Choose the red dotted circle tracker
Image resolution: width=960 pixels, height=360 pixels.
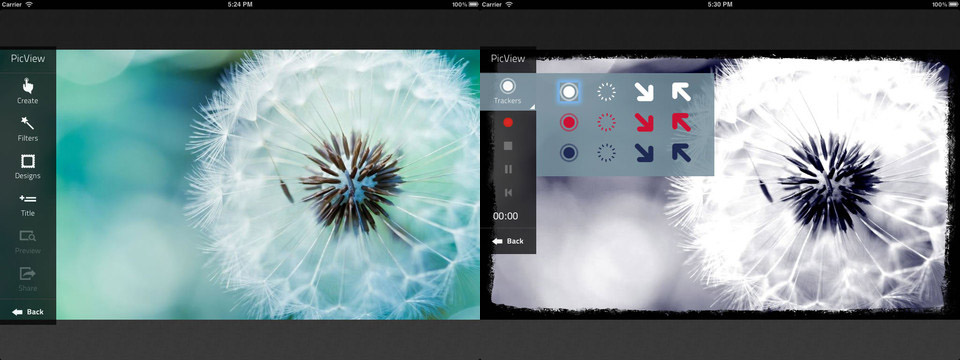(606, 122)
